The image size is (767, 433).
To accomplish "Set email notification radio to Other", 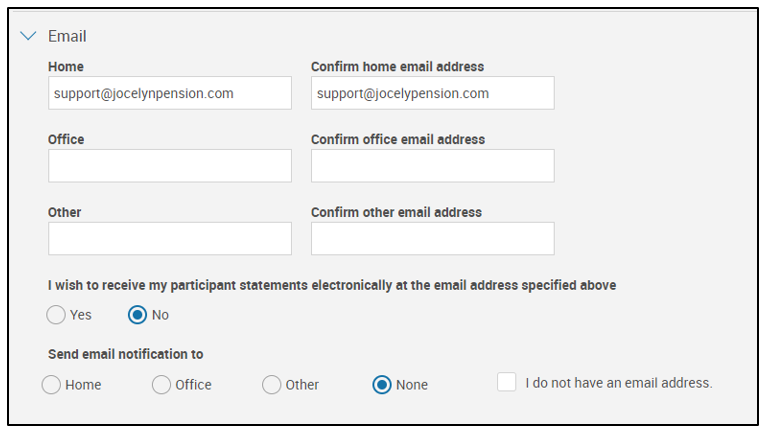I will (x=272, y=385).
